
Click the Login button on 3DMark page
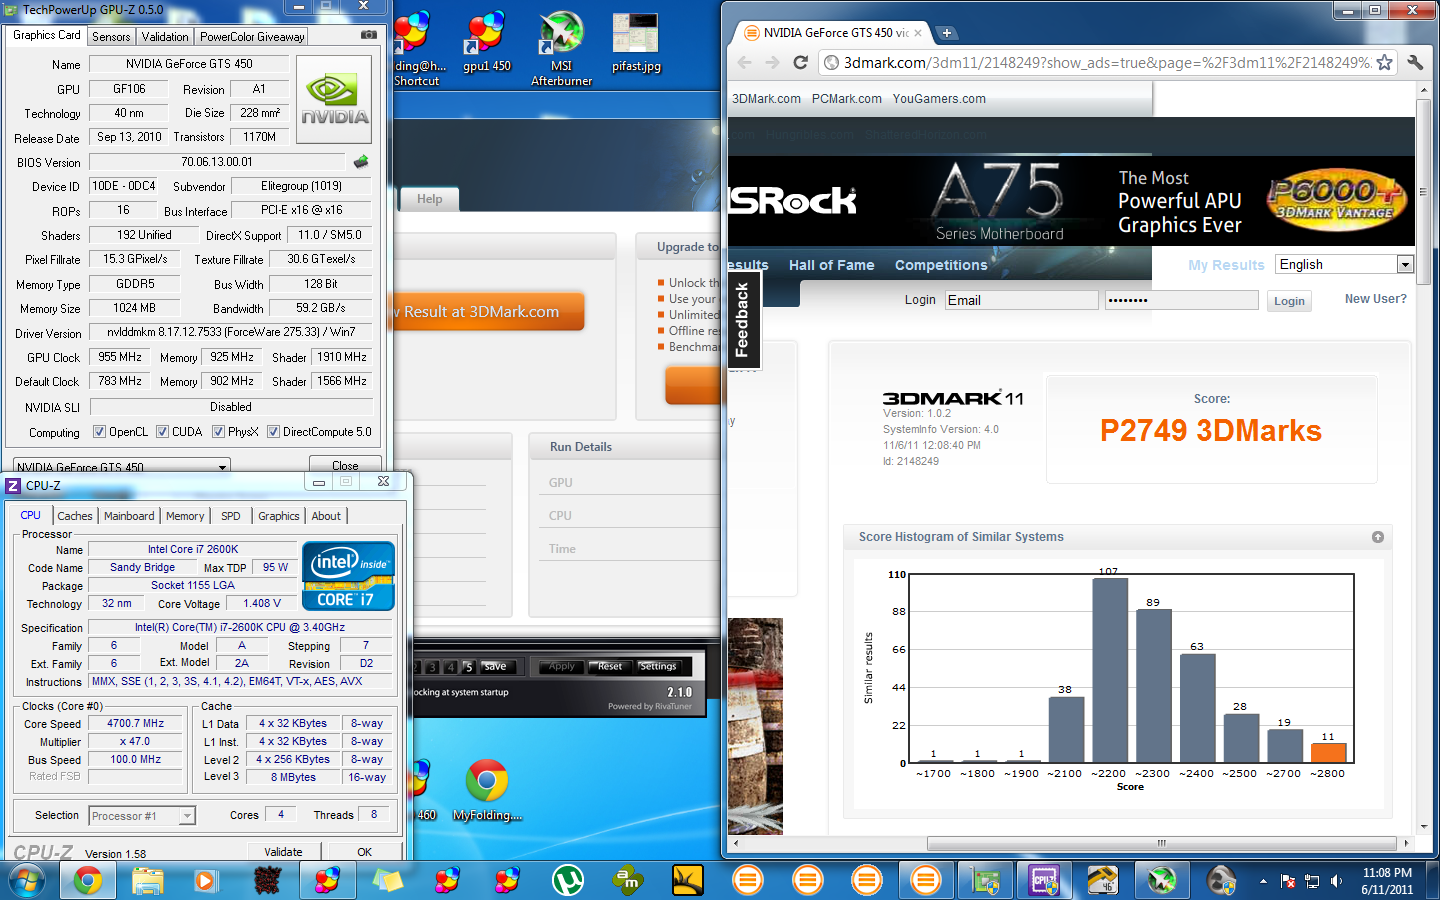tap(1289, 301)
